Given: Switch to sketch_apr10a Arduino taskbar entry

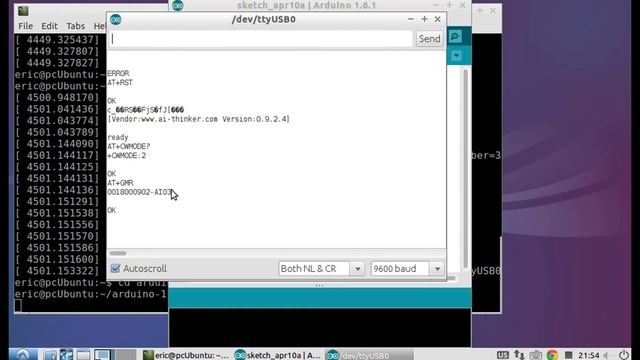Looking at the screenshot, I should [278, 355].
